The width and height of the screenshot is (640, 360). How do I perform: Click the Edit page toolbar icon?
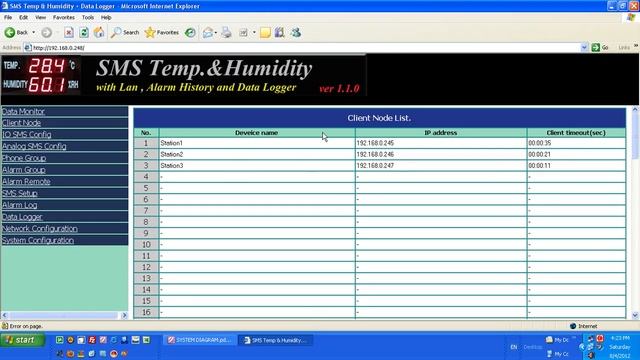click(x=244, y=33)
